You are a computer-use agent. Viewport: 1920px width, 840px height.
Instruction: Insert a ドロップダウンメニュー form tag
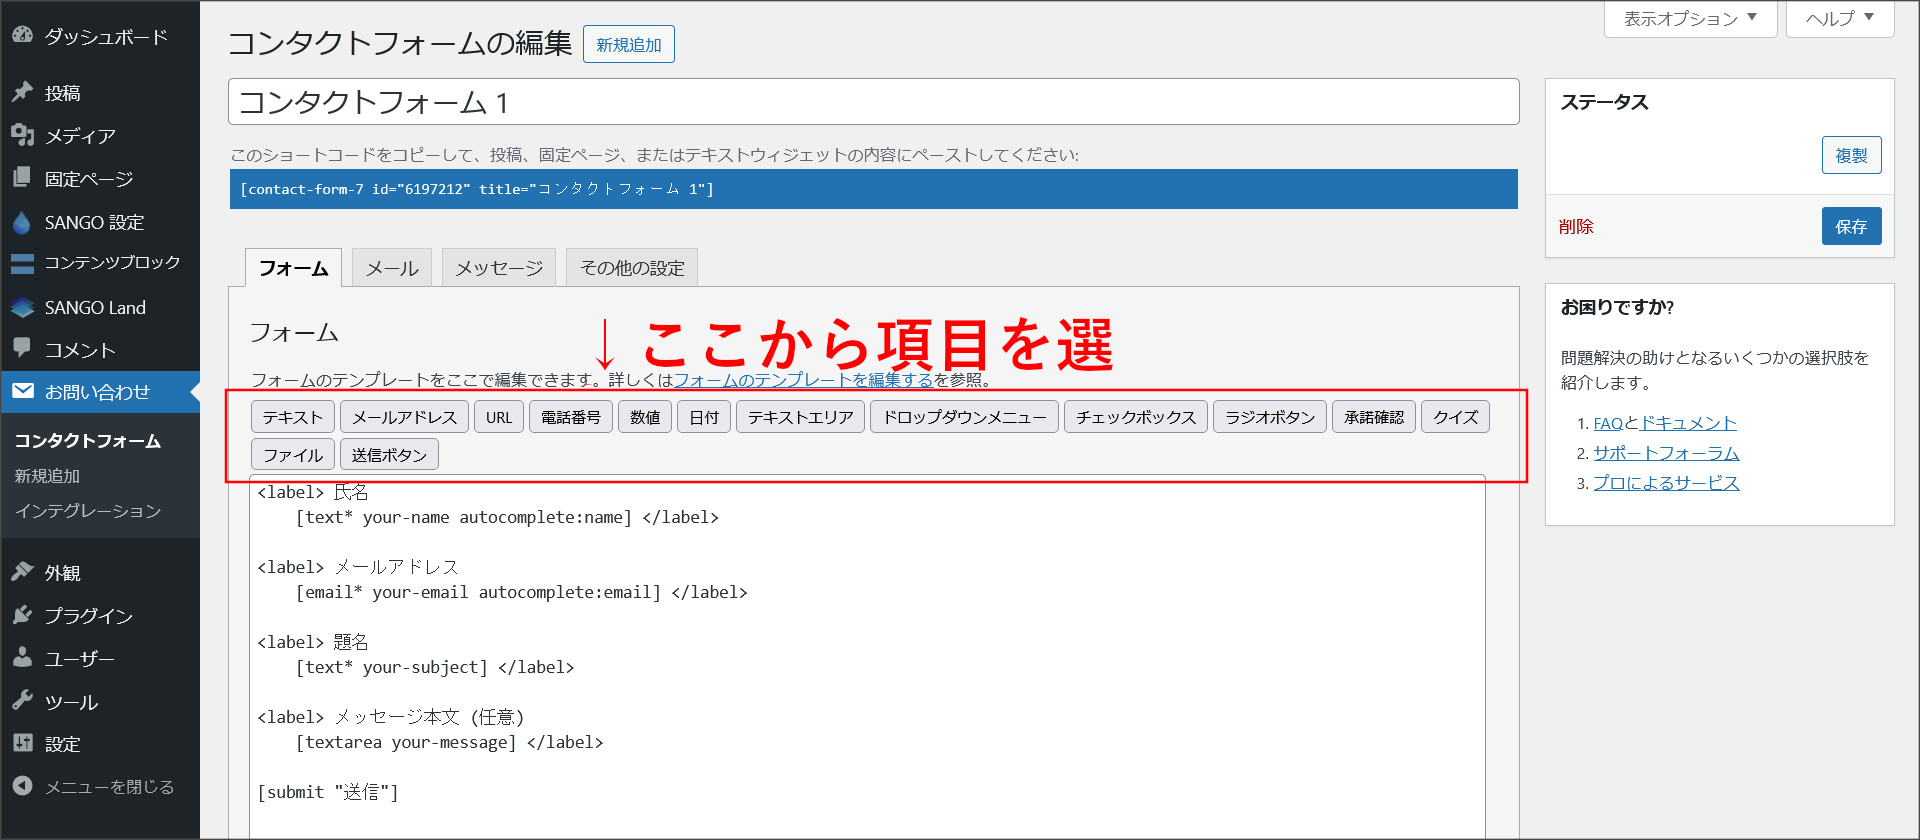(964, 417)
